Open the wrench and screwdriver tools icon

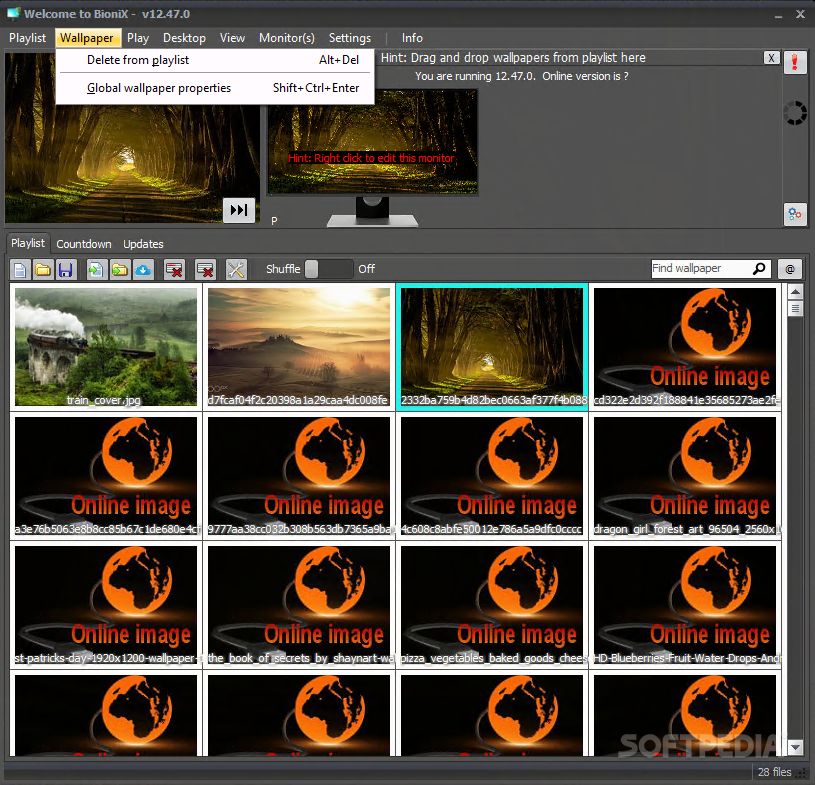tap(236, 269)
